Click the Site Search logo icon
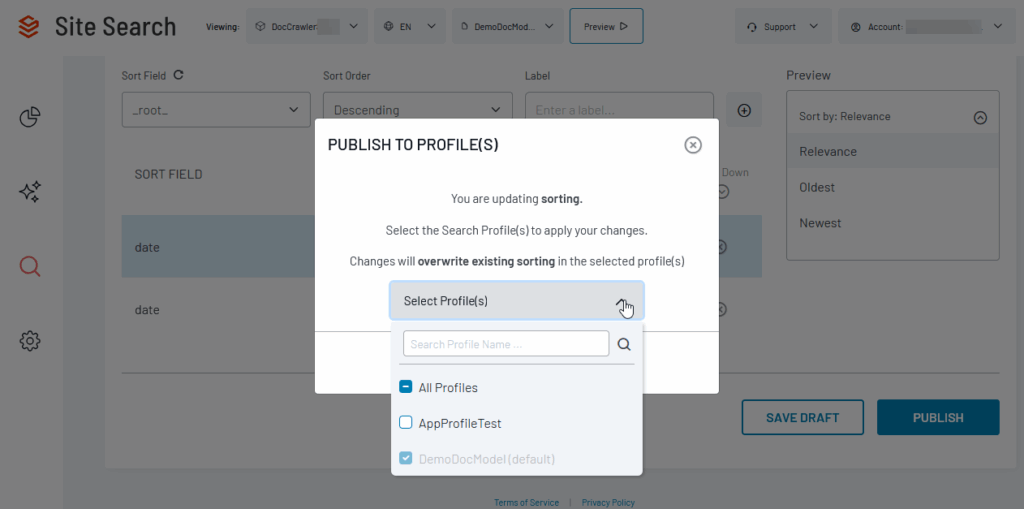The height and width of the screenshot is (509, 1024). point(29,27)
